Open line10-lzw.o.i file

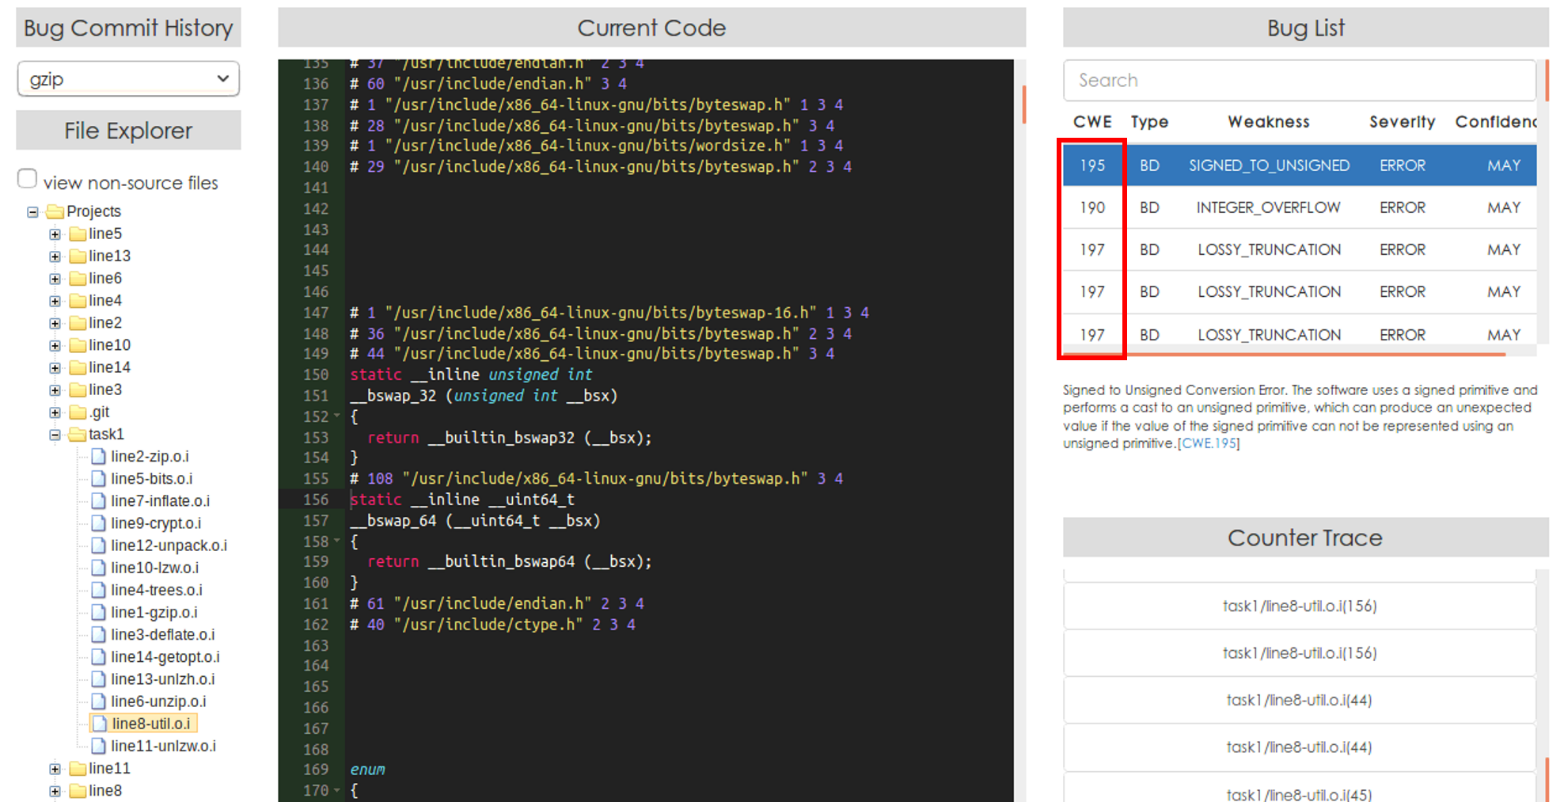155,568
